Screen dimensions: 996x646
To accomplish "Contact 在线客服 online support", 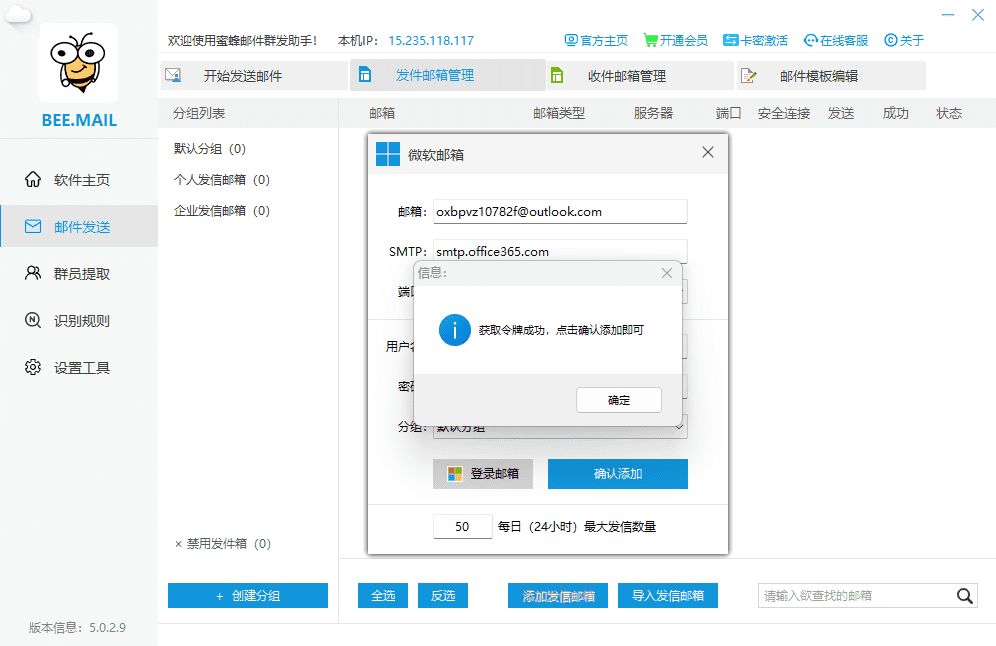I will tap(835, 41).
